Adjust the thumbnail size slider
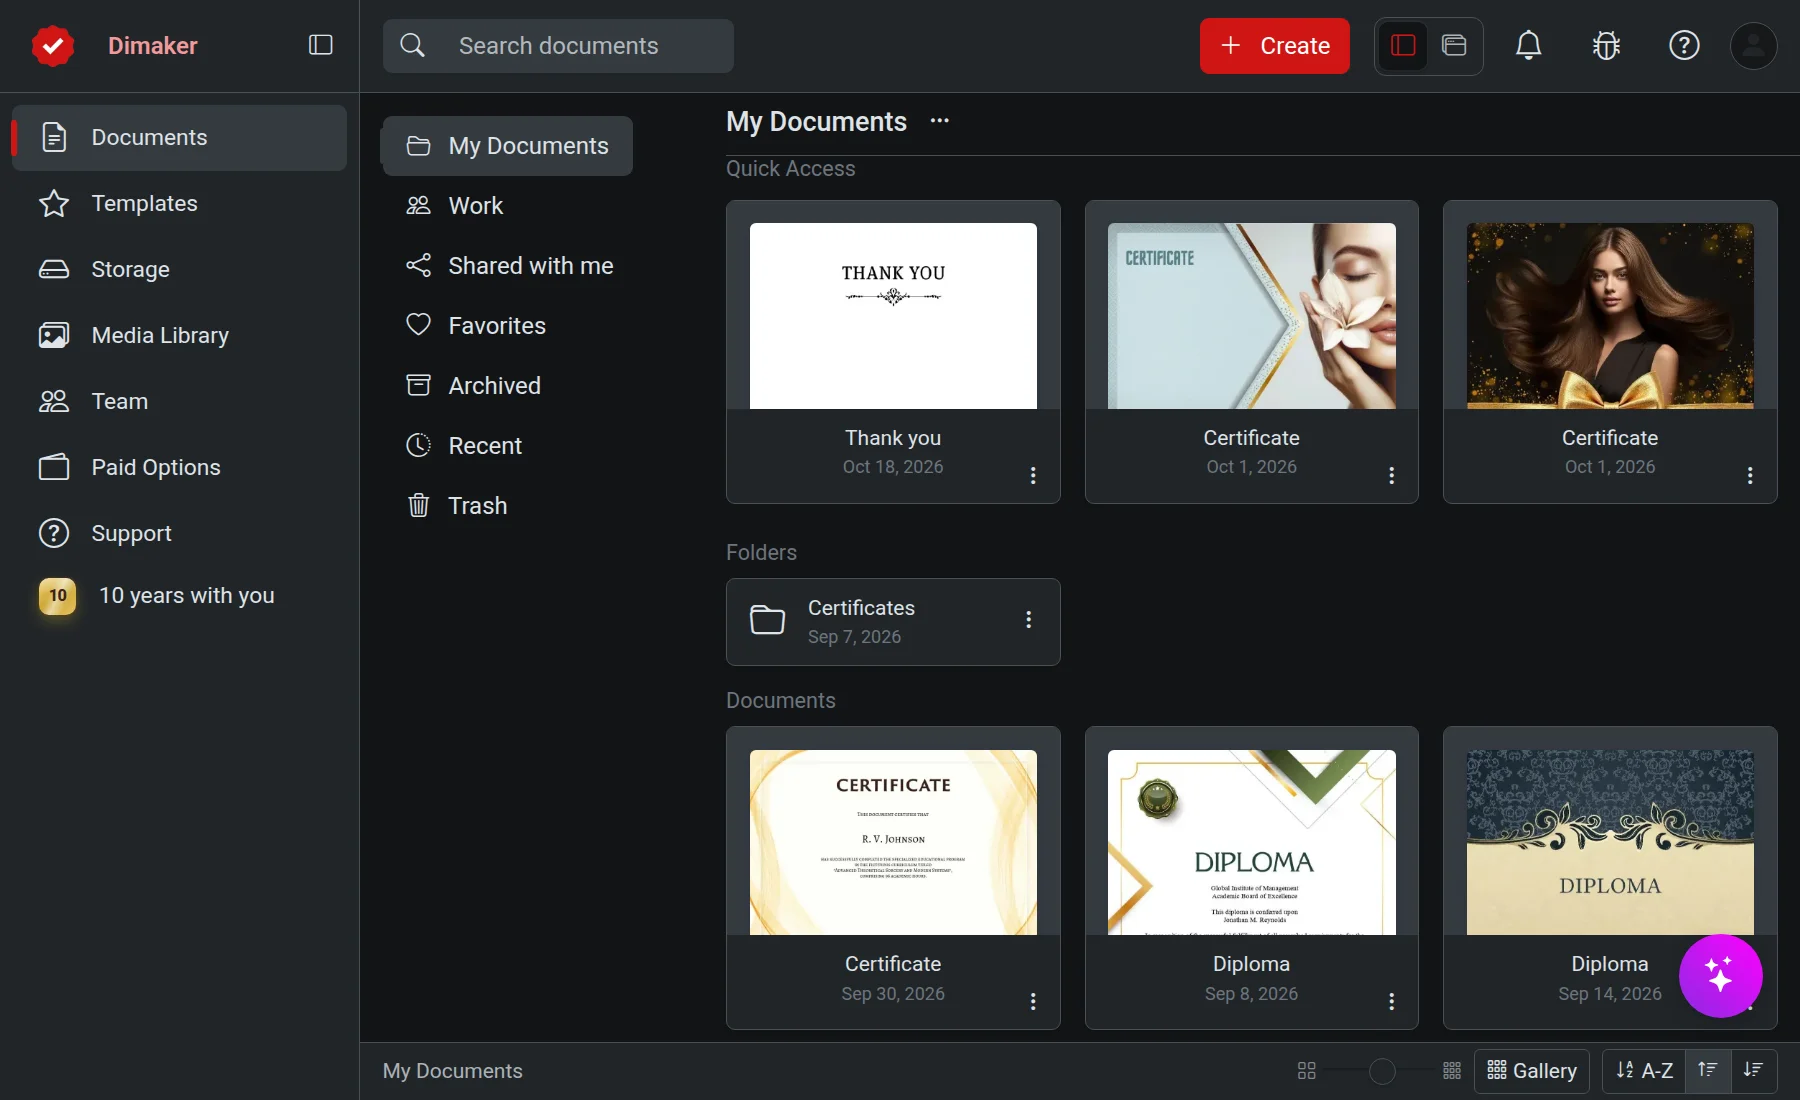1800x1100 pixels. (1382, 1071)
